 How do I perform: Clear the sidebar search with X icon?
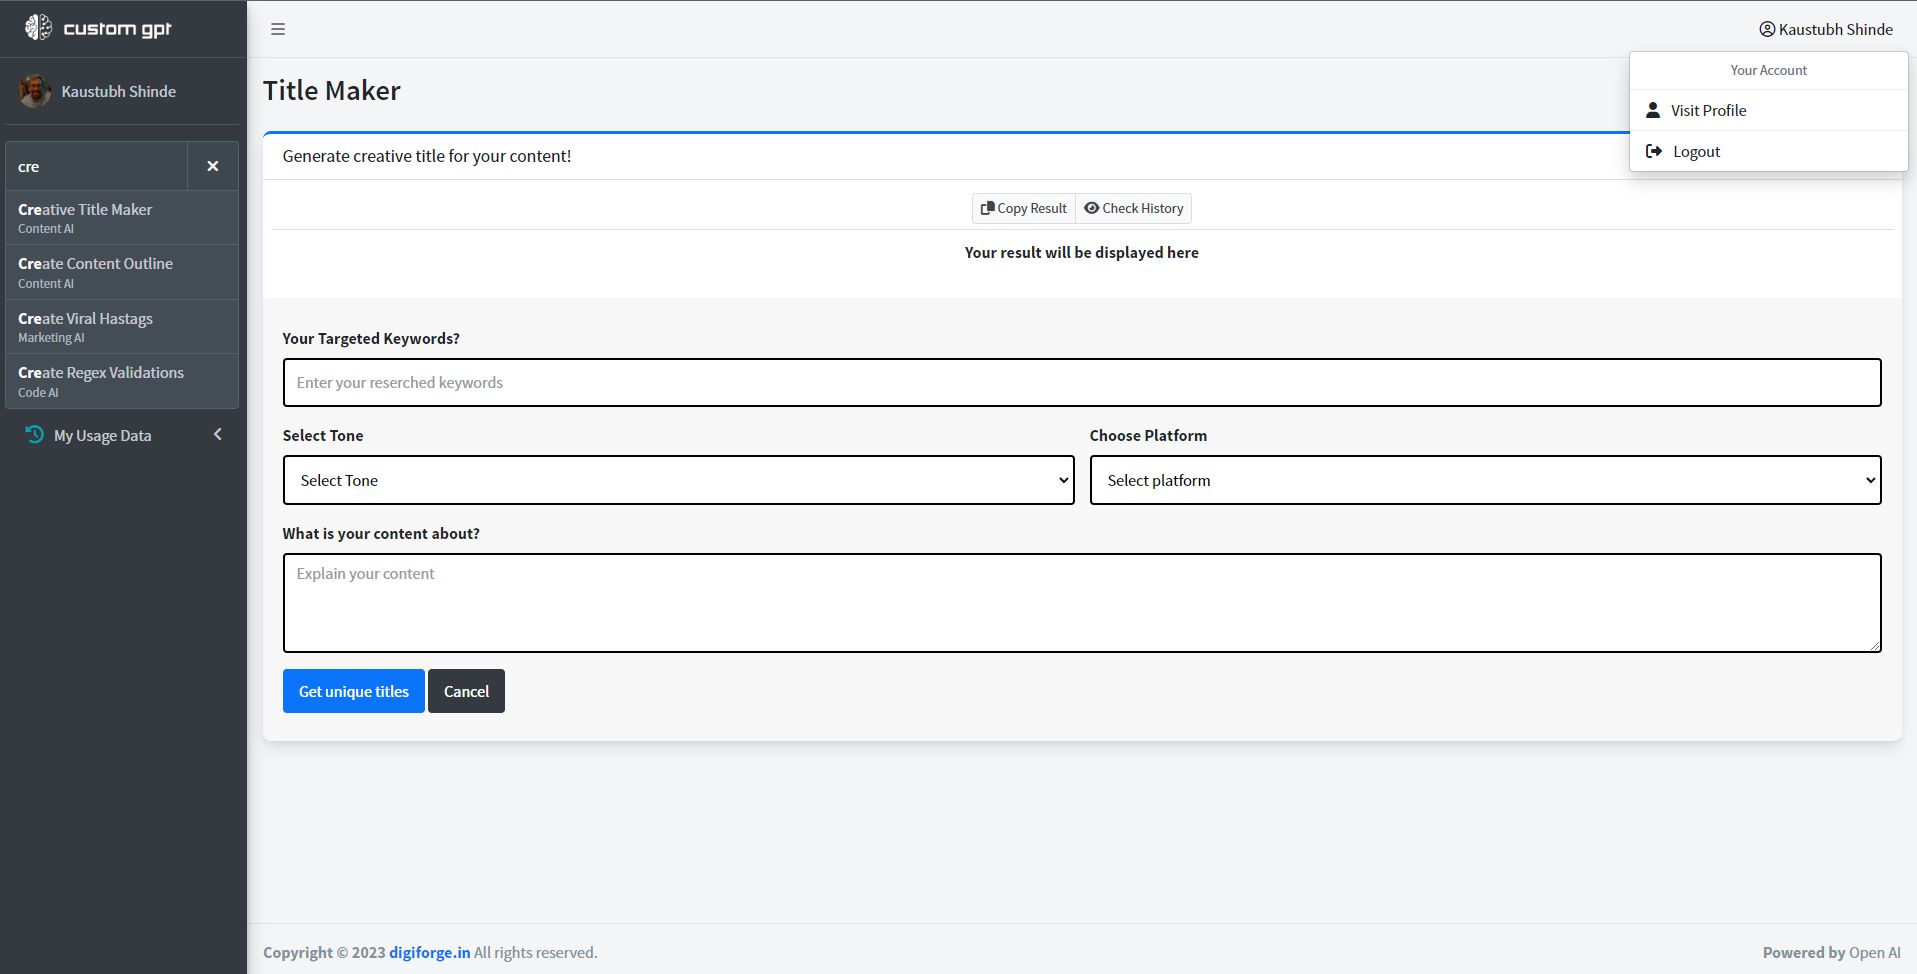click(x=213, y=166)
